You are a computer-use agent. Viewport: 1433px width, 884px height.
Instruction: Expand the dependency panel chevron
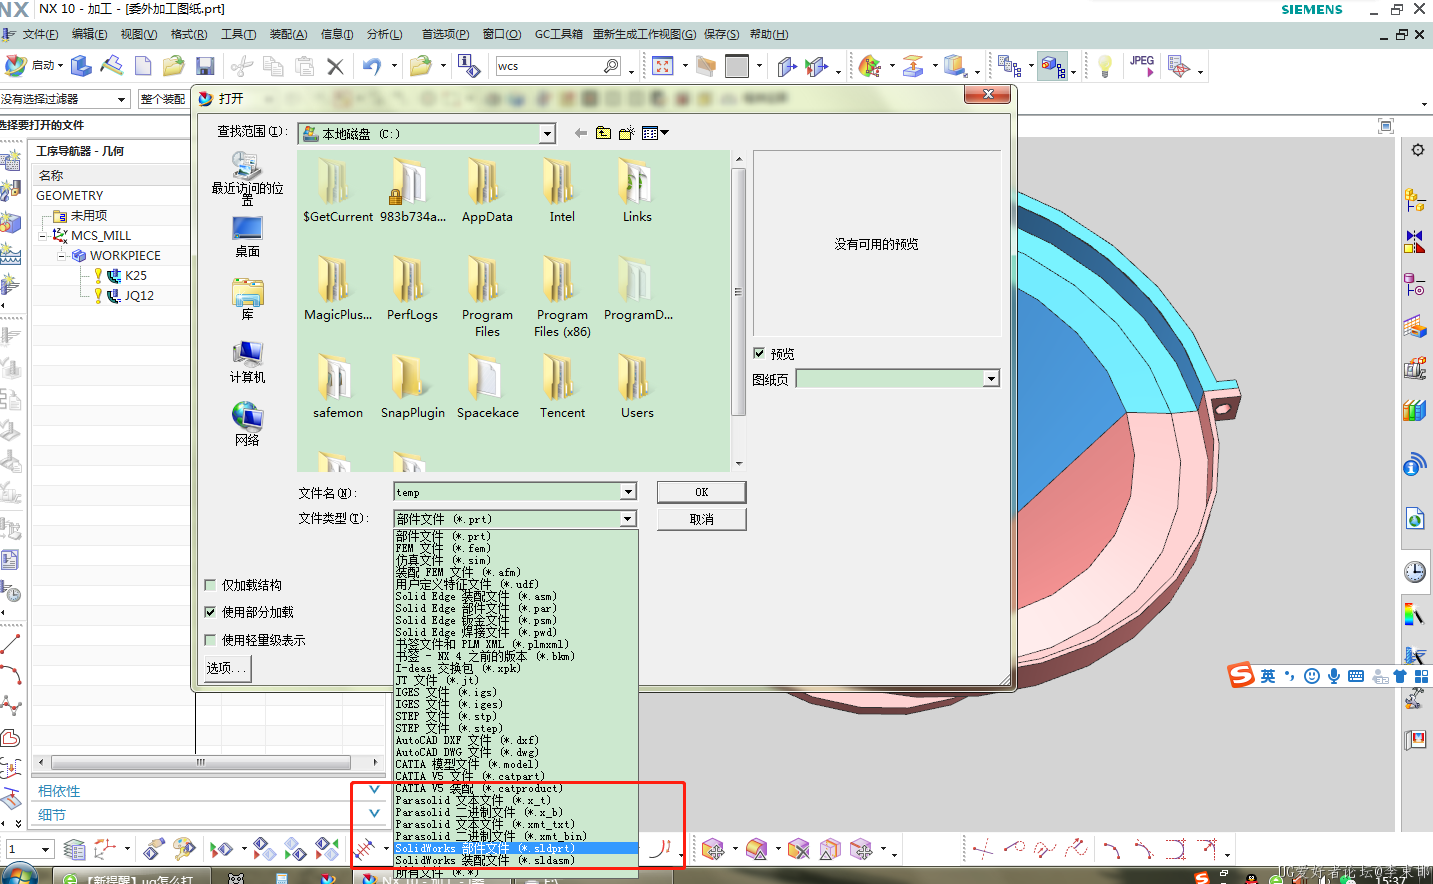click(374, 790)
